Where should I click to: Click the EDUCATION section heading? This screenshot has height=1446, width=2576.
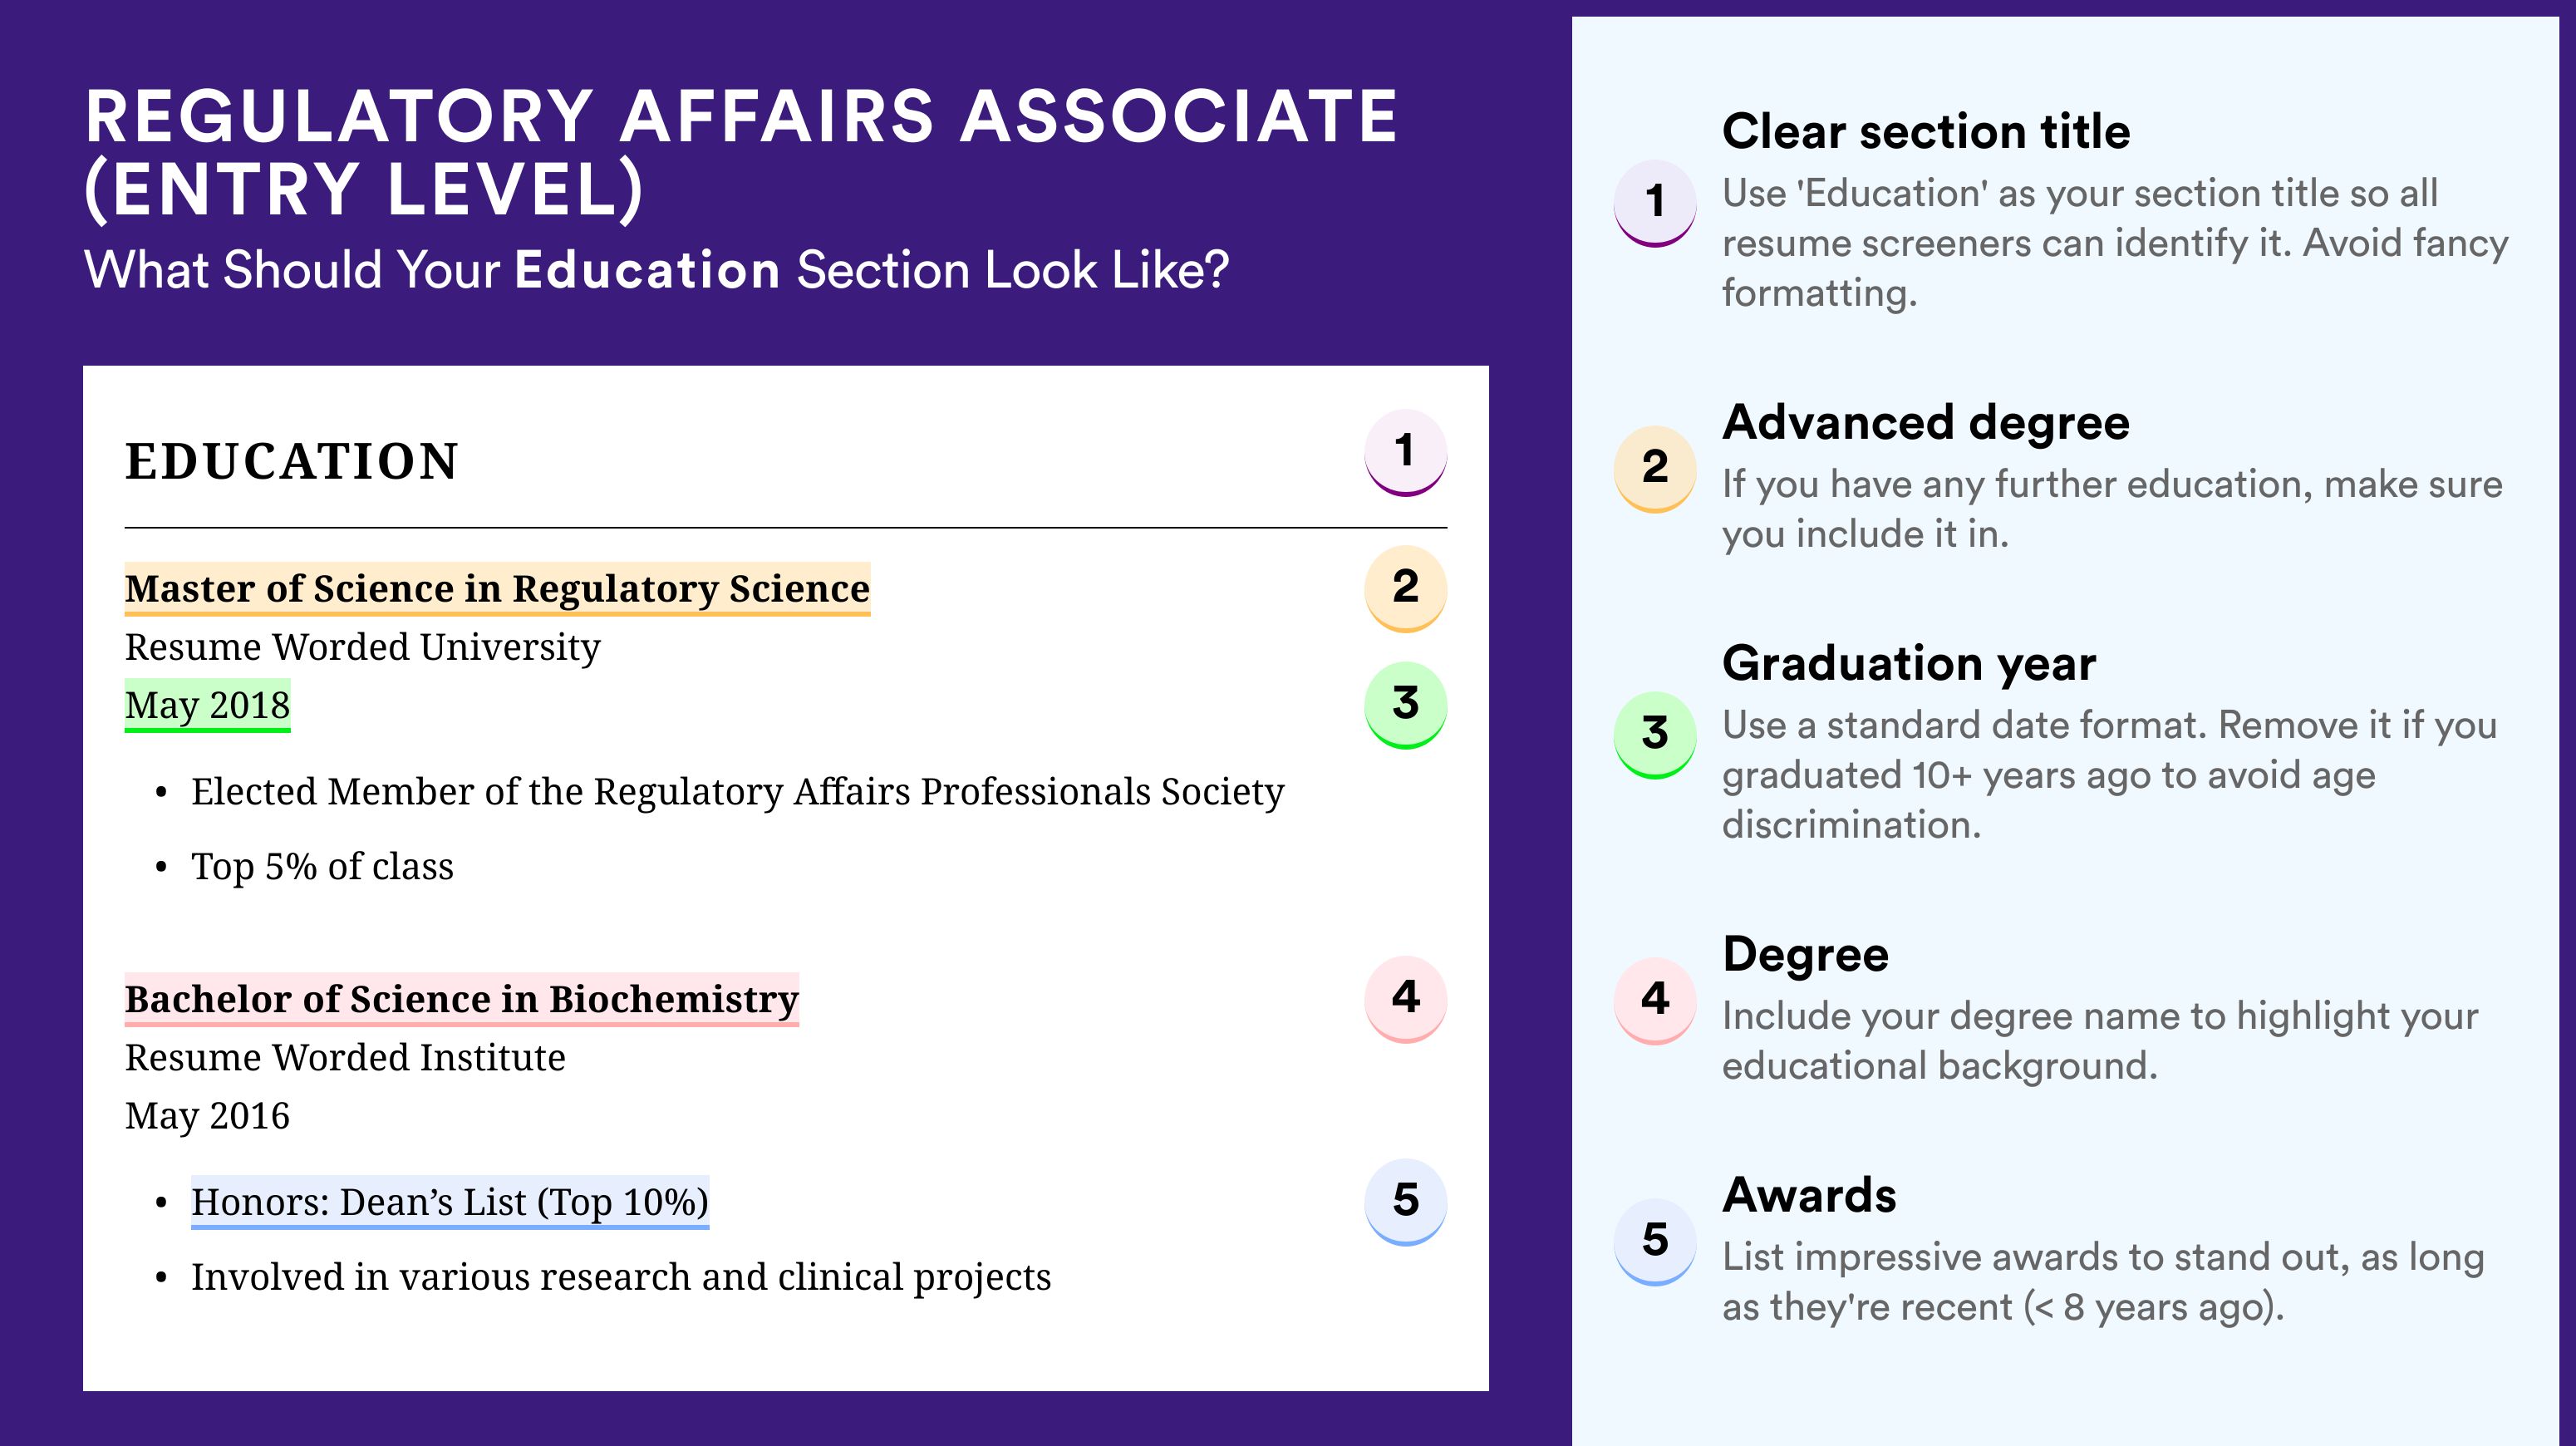(292, 461)
